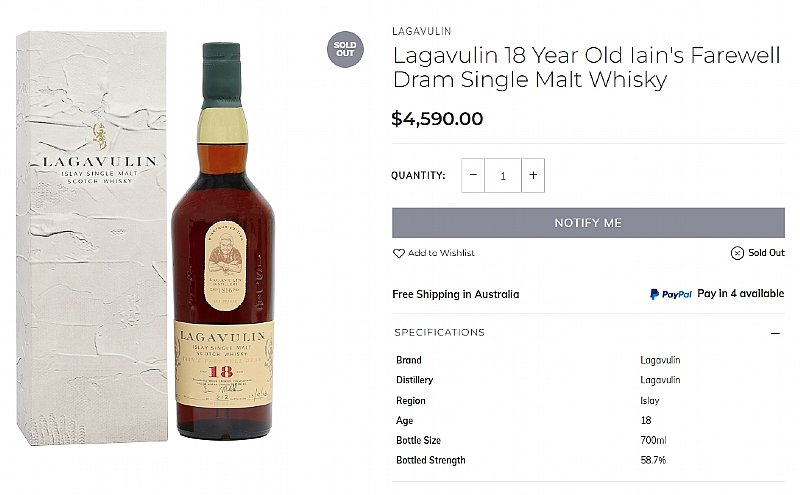The height and width of the screenshot is (495, 800).
Task: Click Free Shipping in Australia text
Action: [x=456, y=294]
